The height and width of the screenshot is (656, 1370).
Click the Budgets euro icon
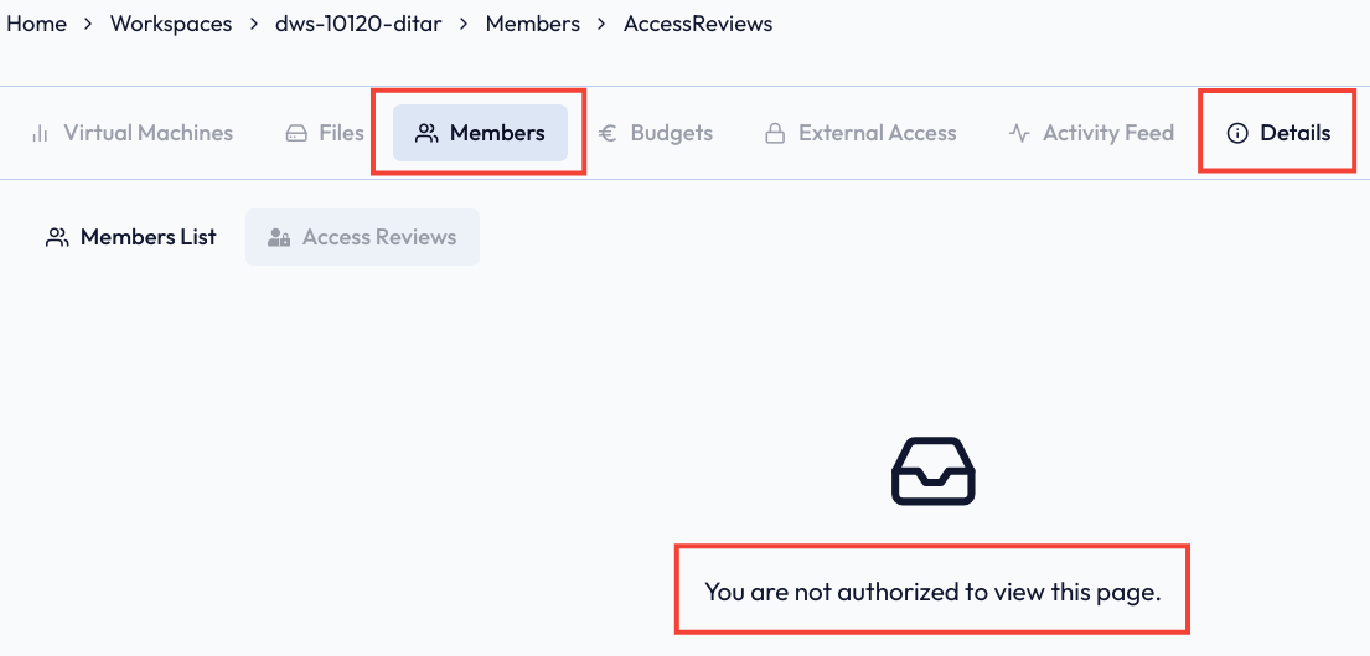[x=607, y=133]
